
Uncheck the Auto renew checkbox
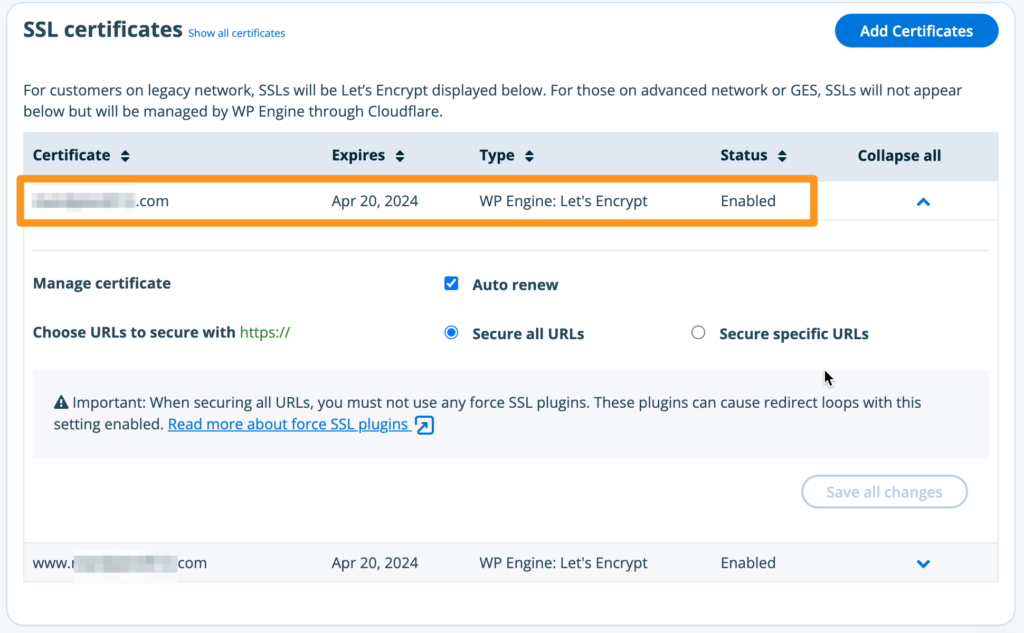tap(451, 284)
